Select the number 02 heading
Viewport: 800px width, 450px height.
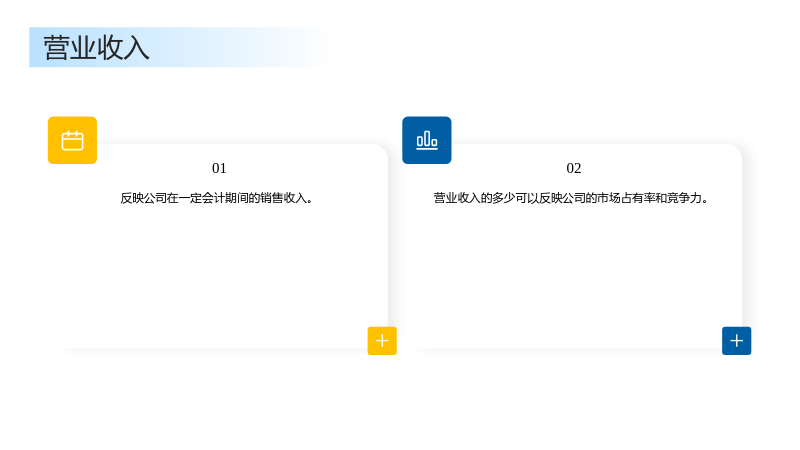573,168
